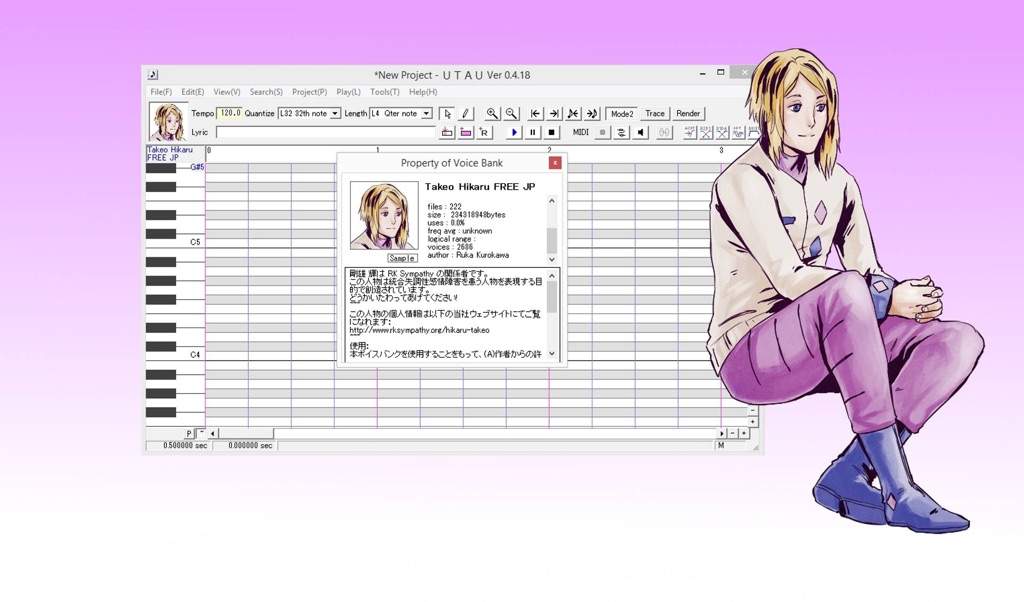Zoom in with the plus magnifier
This screenshot has width=1024, height=602.
coord(492,114)
